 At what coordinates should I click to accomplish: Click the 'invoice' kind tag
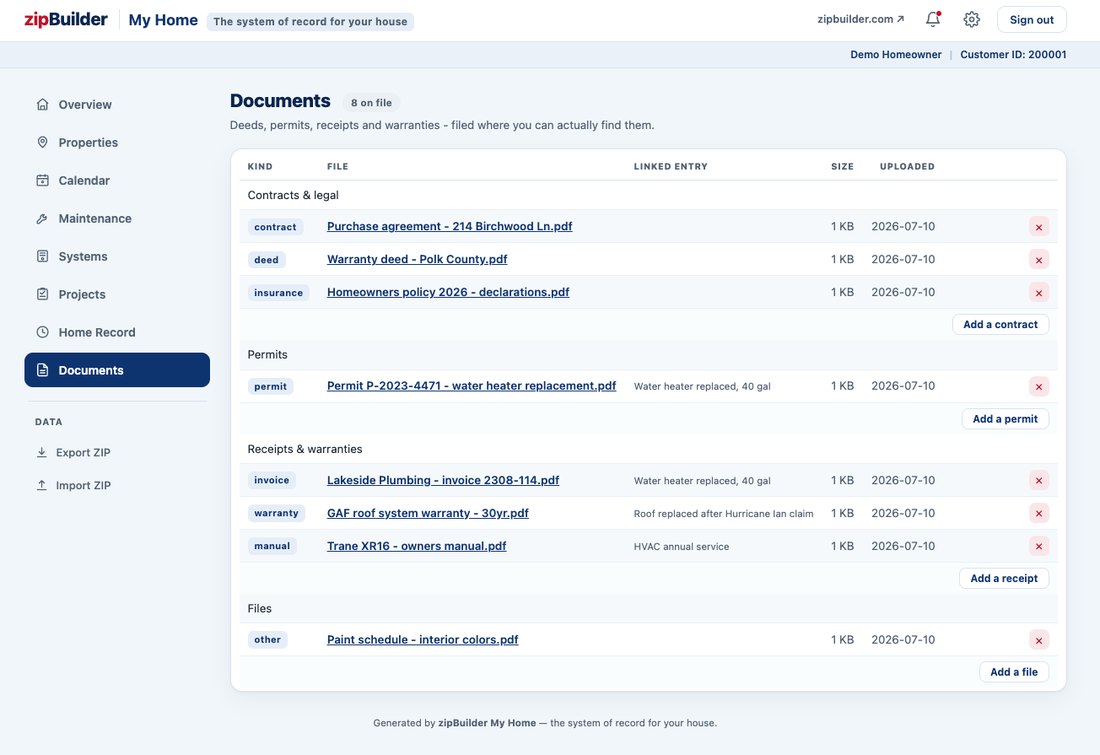point(271,480)
